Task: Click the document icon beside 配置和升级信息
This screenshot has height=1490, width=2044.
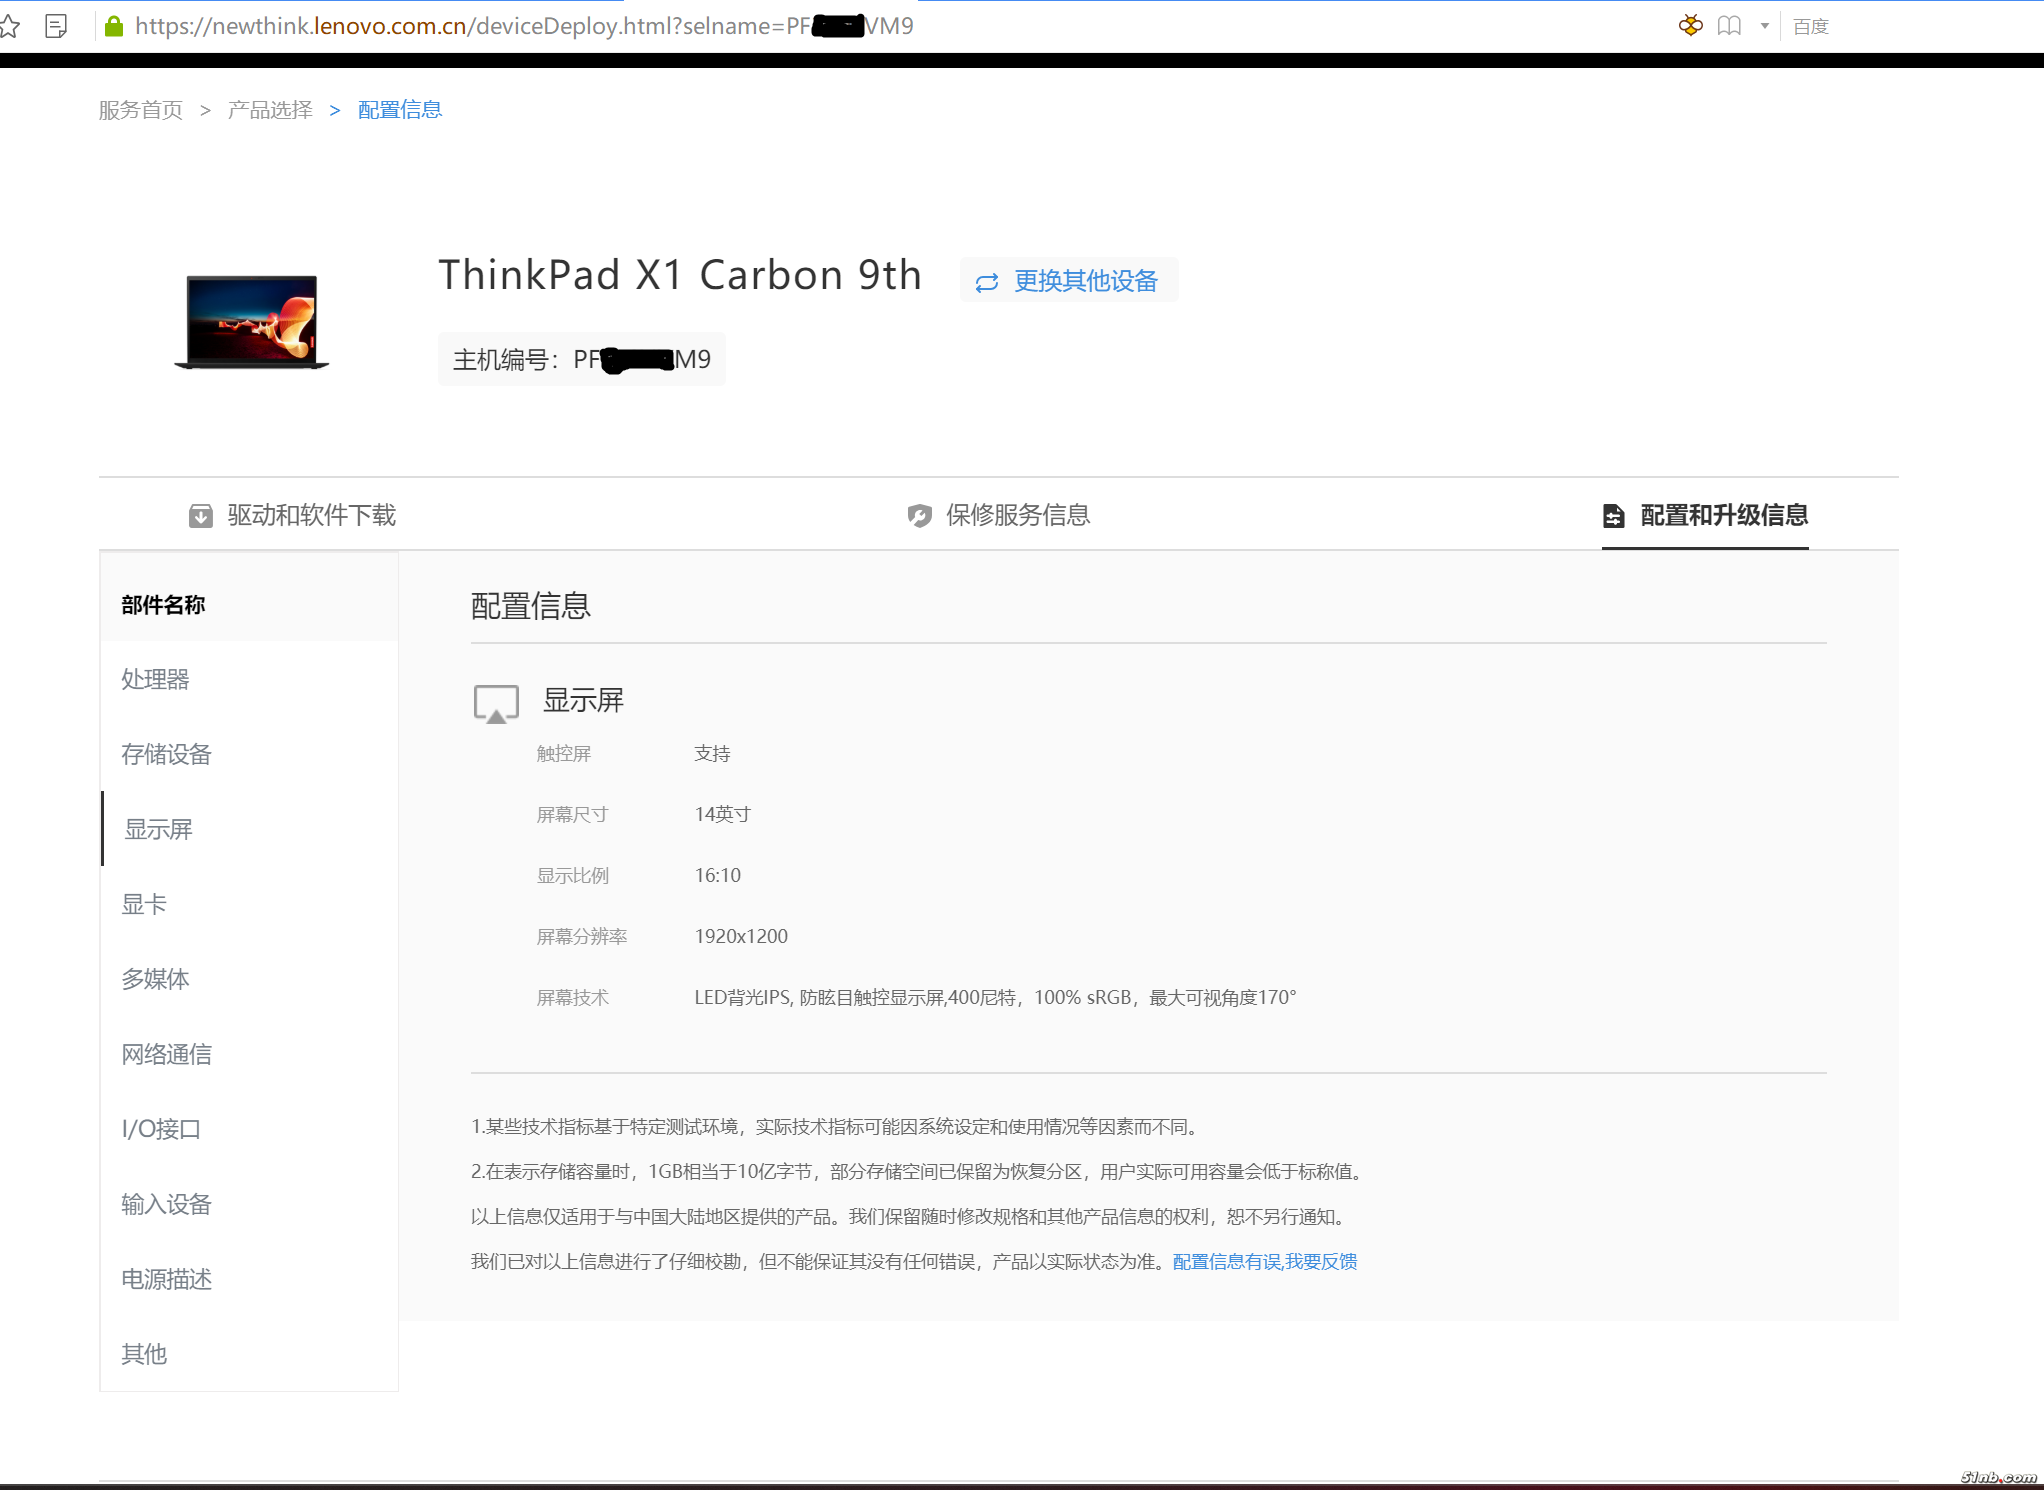Action: [1613, 516]
